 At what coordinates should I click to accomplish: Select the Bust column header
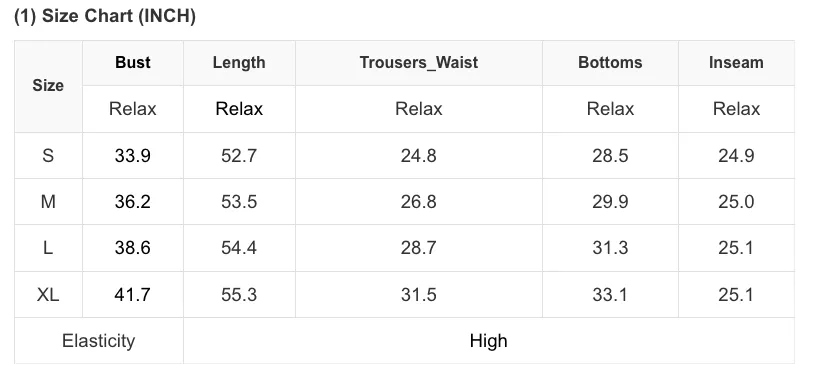(132, 62)
